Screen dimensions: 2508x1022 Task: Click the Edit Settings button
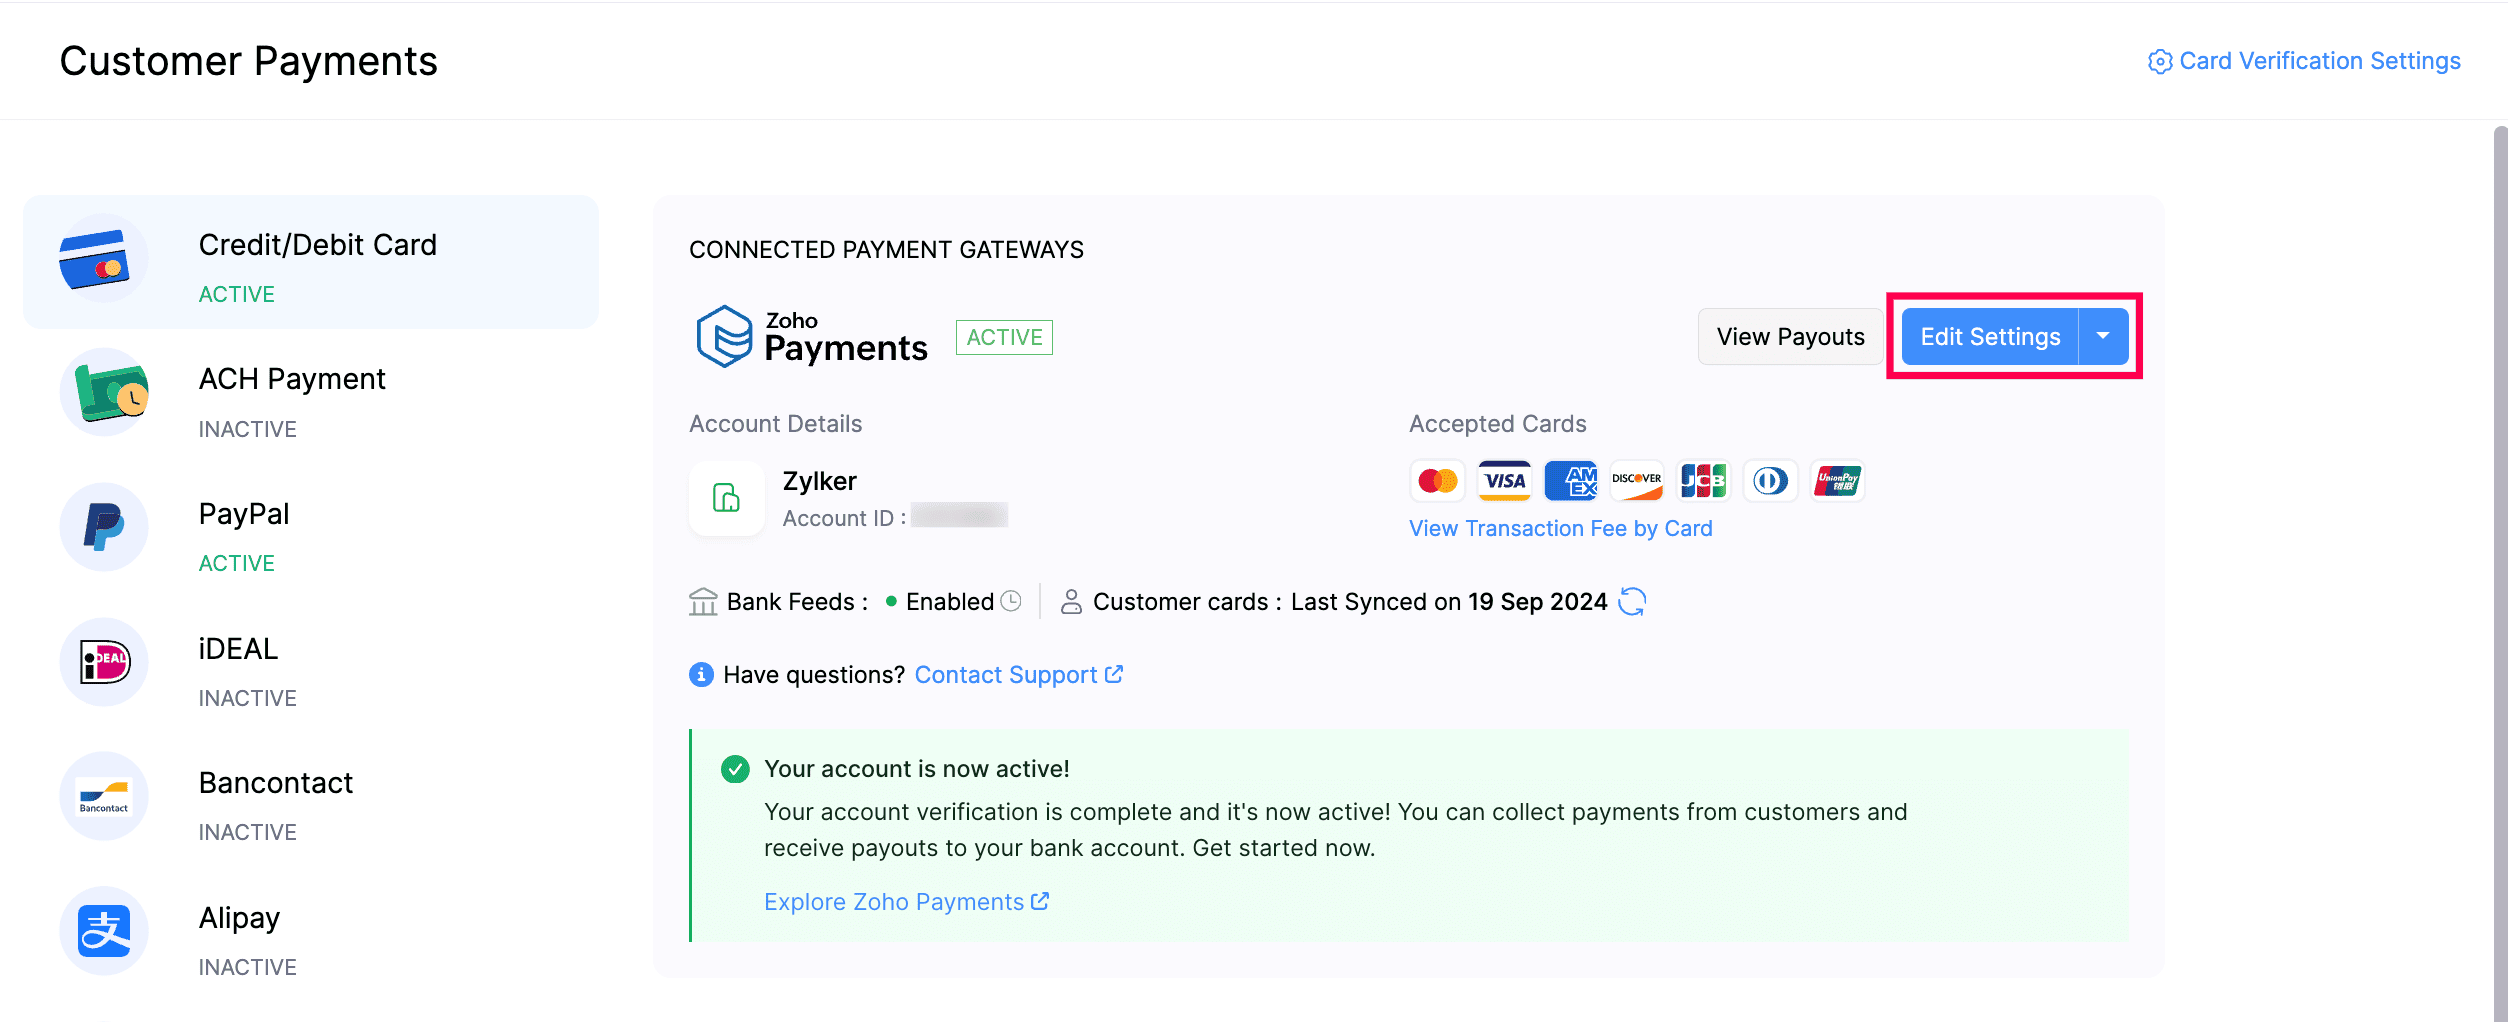coord(1989,337)
